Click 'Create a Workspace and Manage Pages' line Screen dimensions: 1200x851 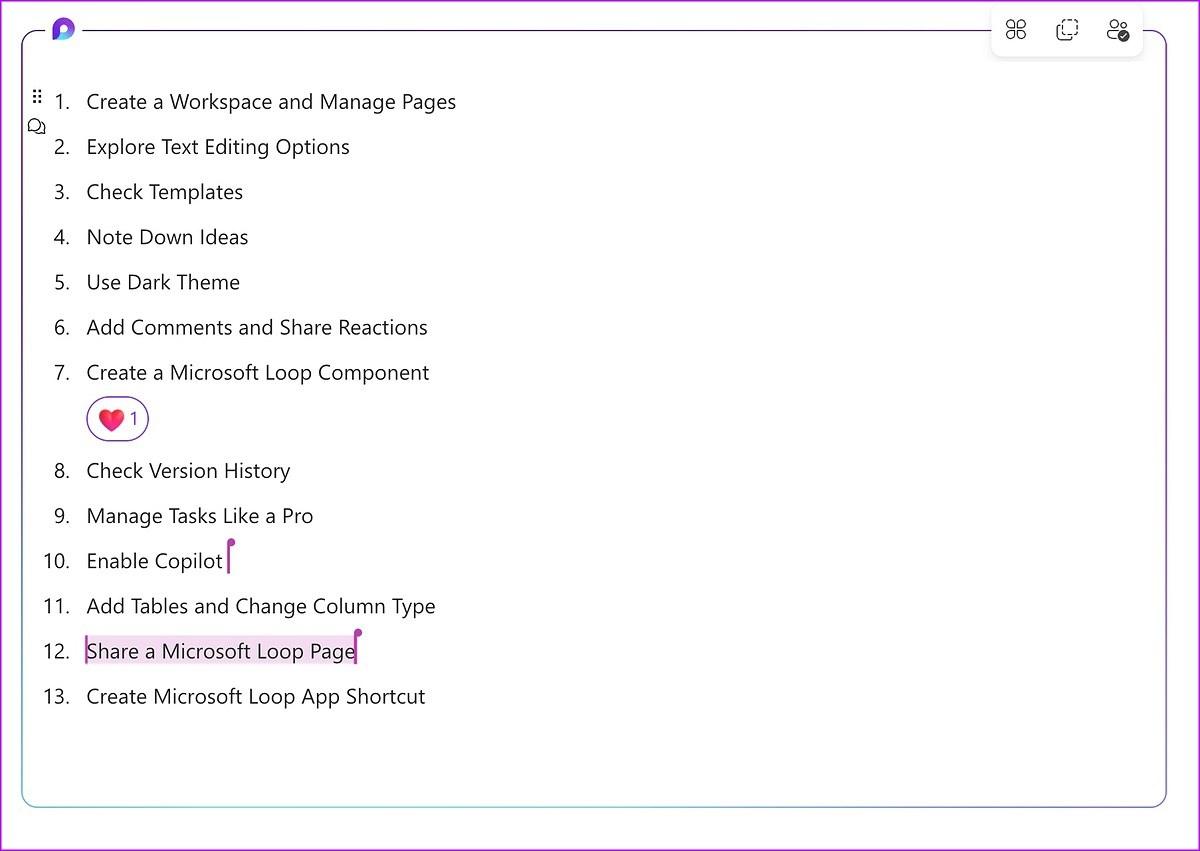point(271,102)
